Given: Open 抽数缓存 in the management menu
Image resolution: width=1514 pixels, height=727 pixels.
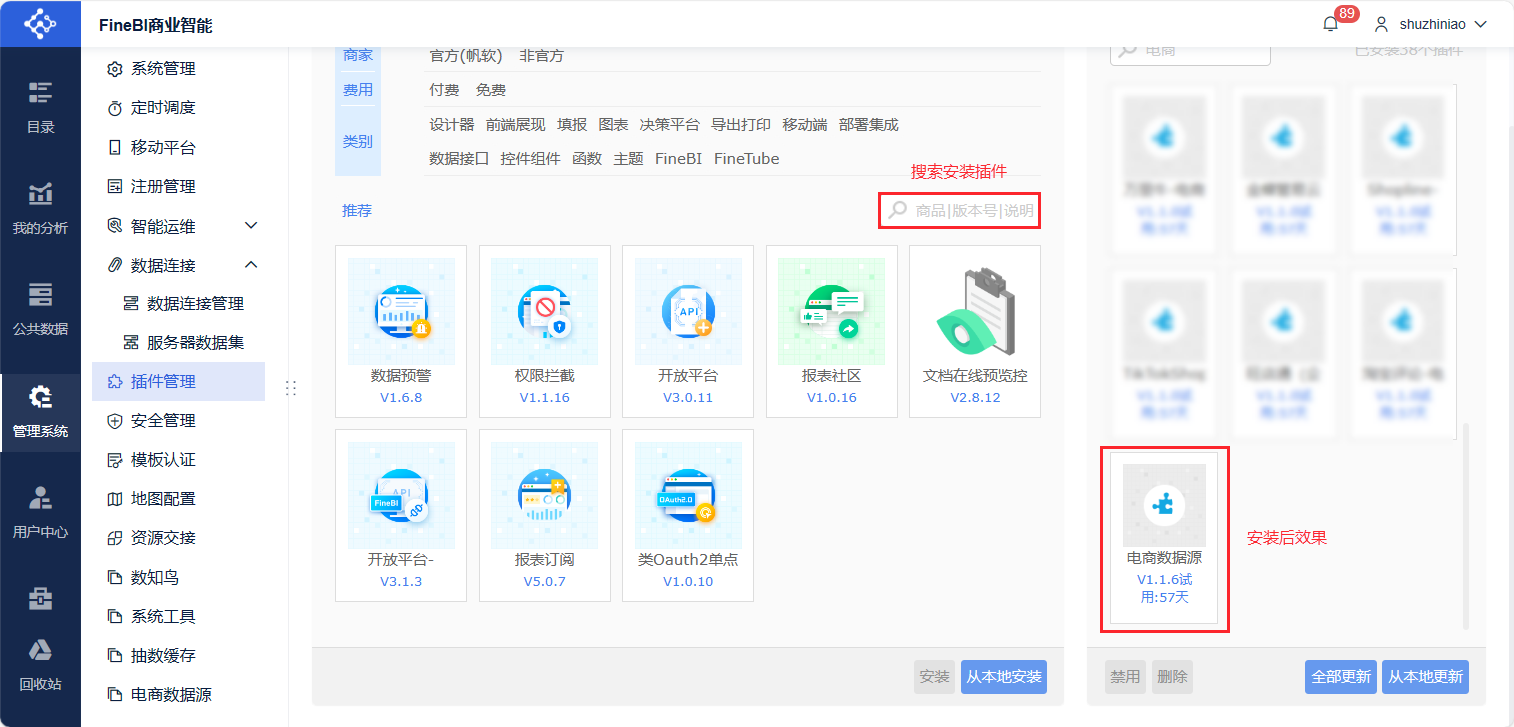Looking at the screenshot, I should (178, 656).
